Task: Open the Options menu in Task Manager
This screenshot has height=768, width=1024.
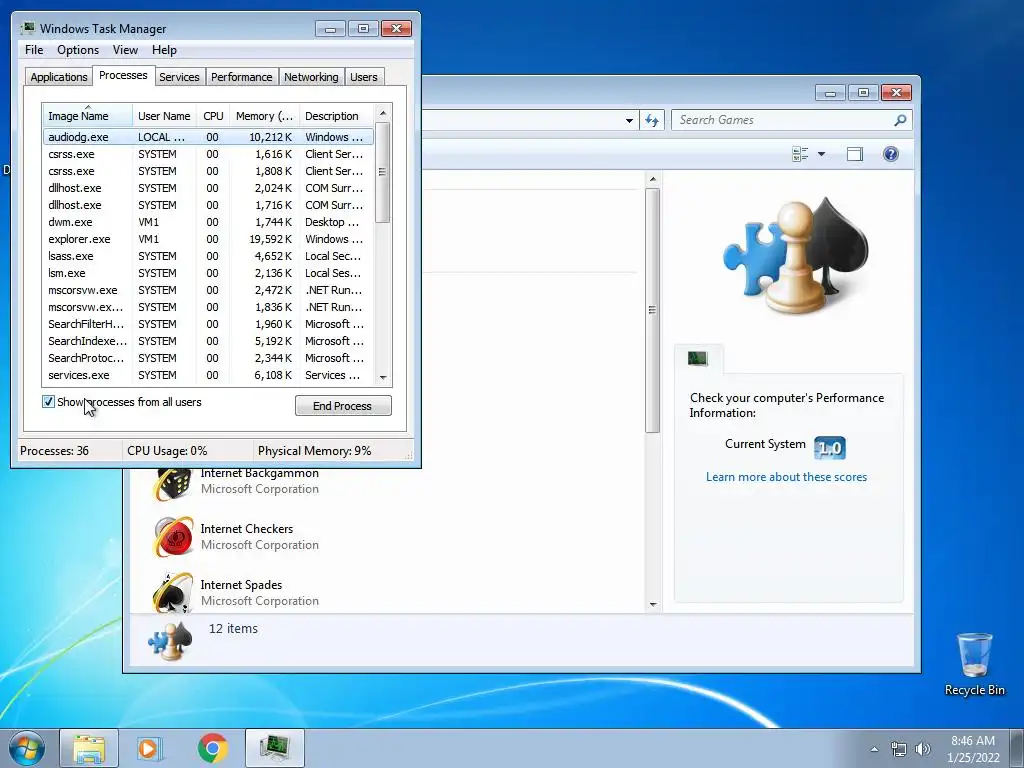Action: click(78, 50)
